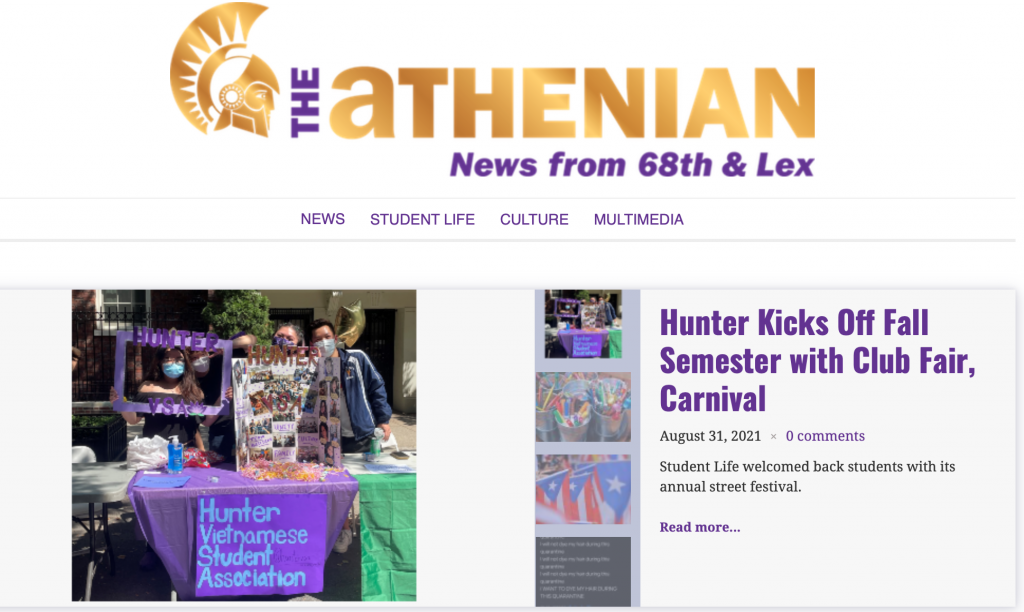This screenshot has height=612, width=1024.
Task: Click the large Vietnamese Student Association photo
Action: 244,445
